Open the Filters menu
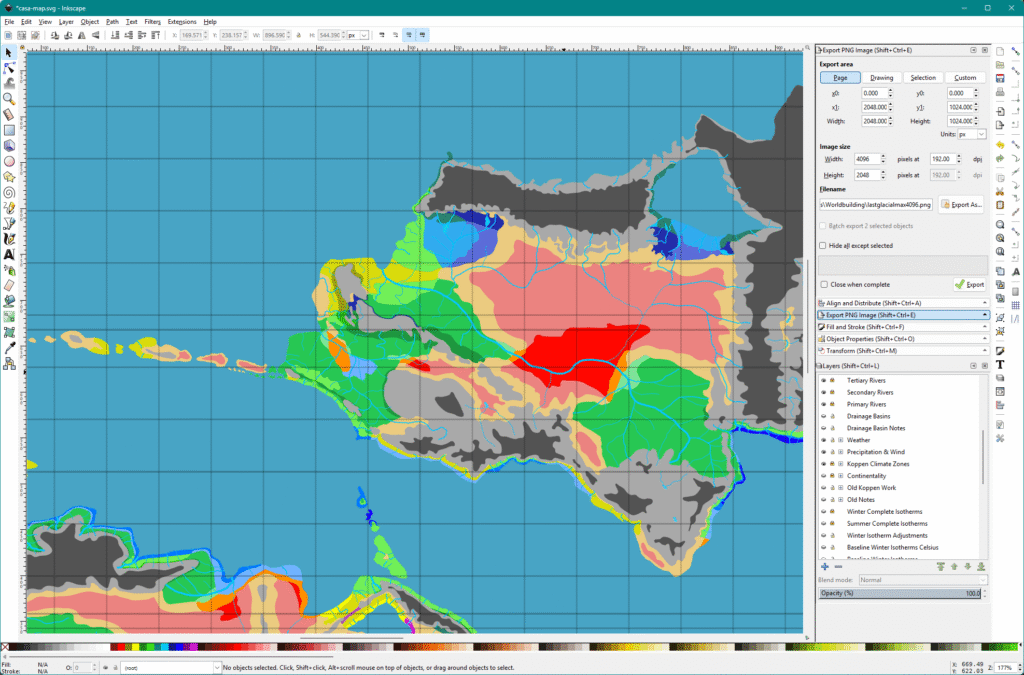The height and width of the screenshot is (675, 1024). tap(152, 22)
